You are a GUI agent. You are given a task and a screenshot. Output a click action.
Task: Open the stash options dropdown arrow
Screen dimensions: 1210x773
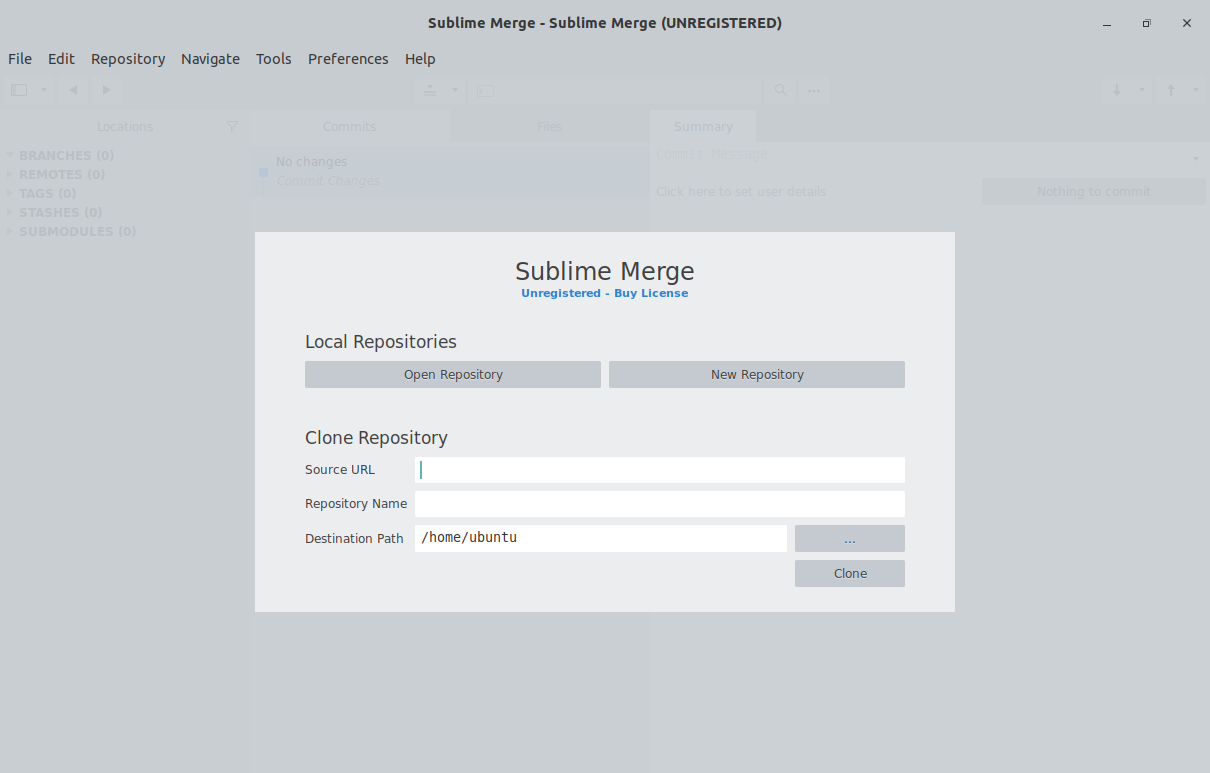click(455, 90)
